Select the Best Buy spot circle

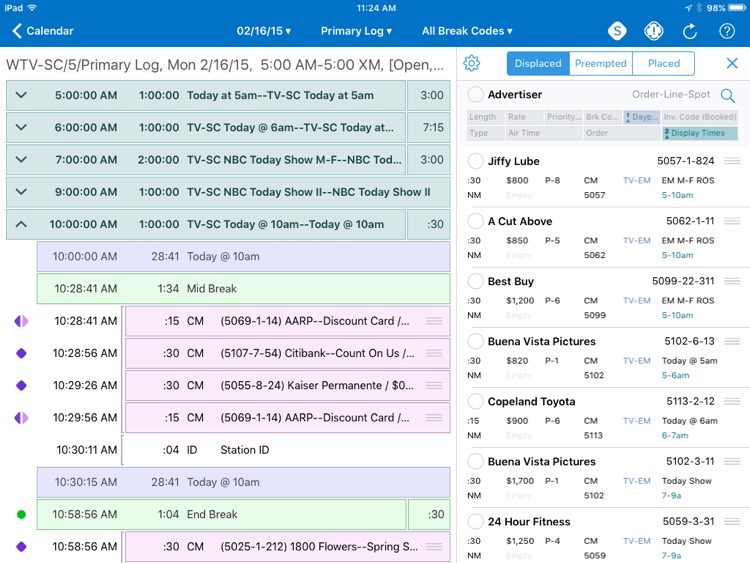click(475, 281)
